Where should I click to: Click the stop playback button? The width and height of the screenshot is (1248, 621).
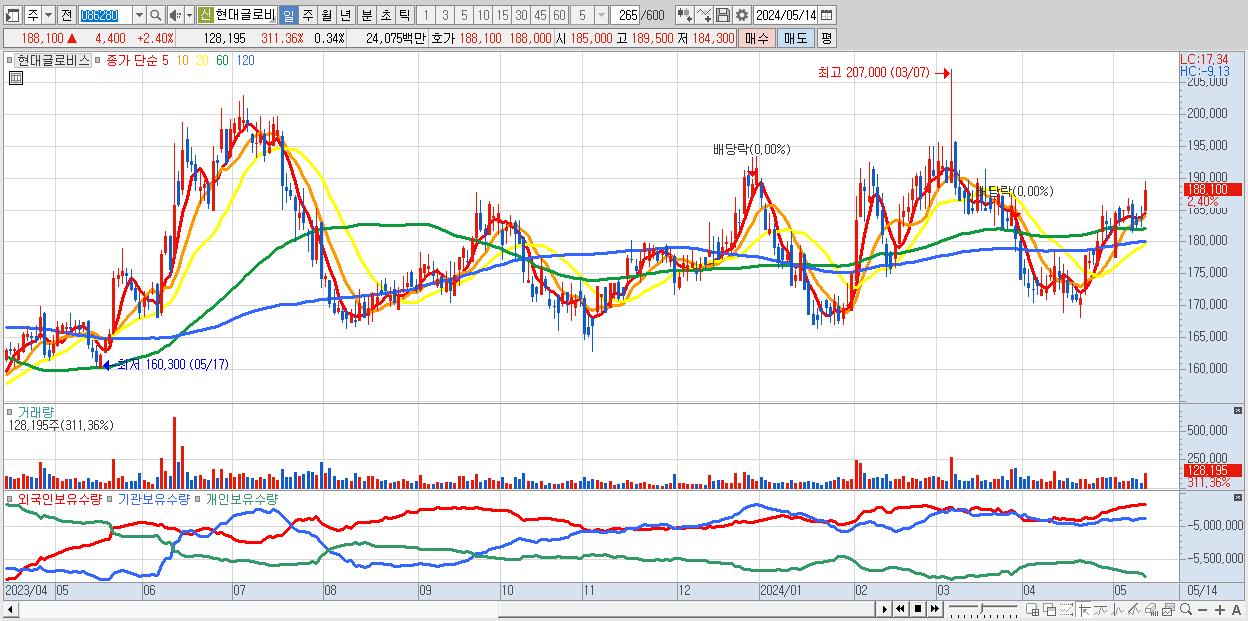917,609
